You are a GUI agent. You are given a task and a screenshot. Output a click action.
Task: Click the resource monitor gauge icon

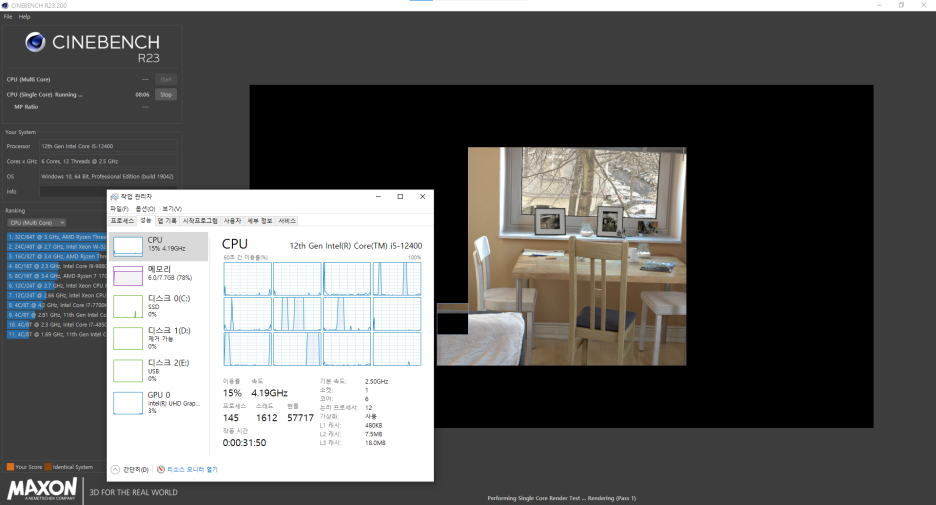(161, 469)
